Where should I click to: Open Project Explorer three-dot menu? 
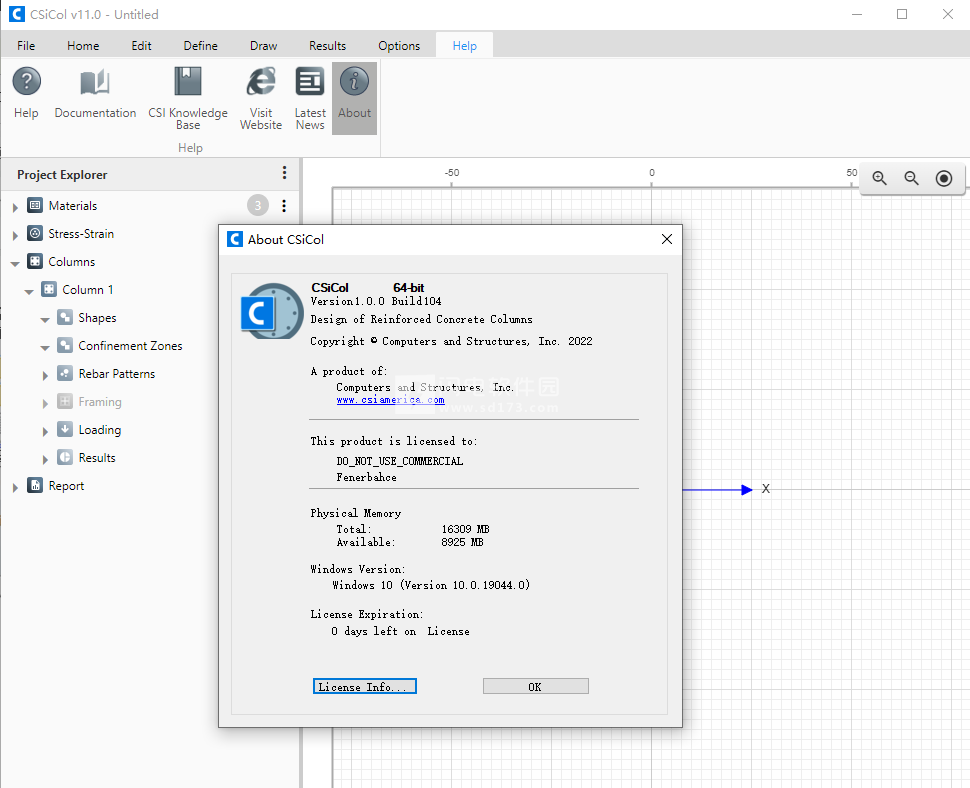pyautogui.click(x=284, y=173)
